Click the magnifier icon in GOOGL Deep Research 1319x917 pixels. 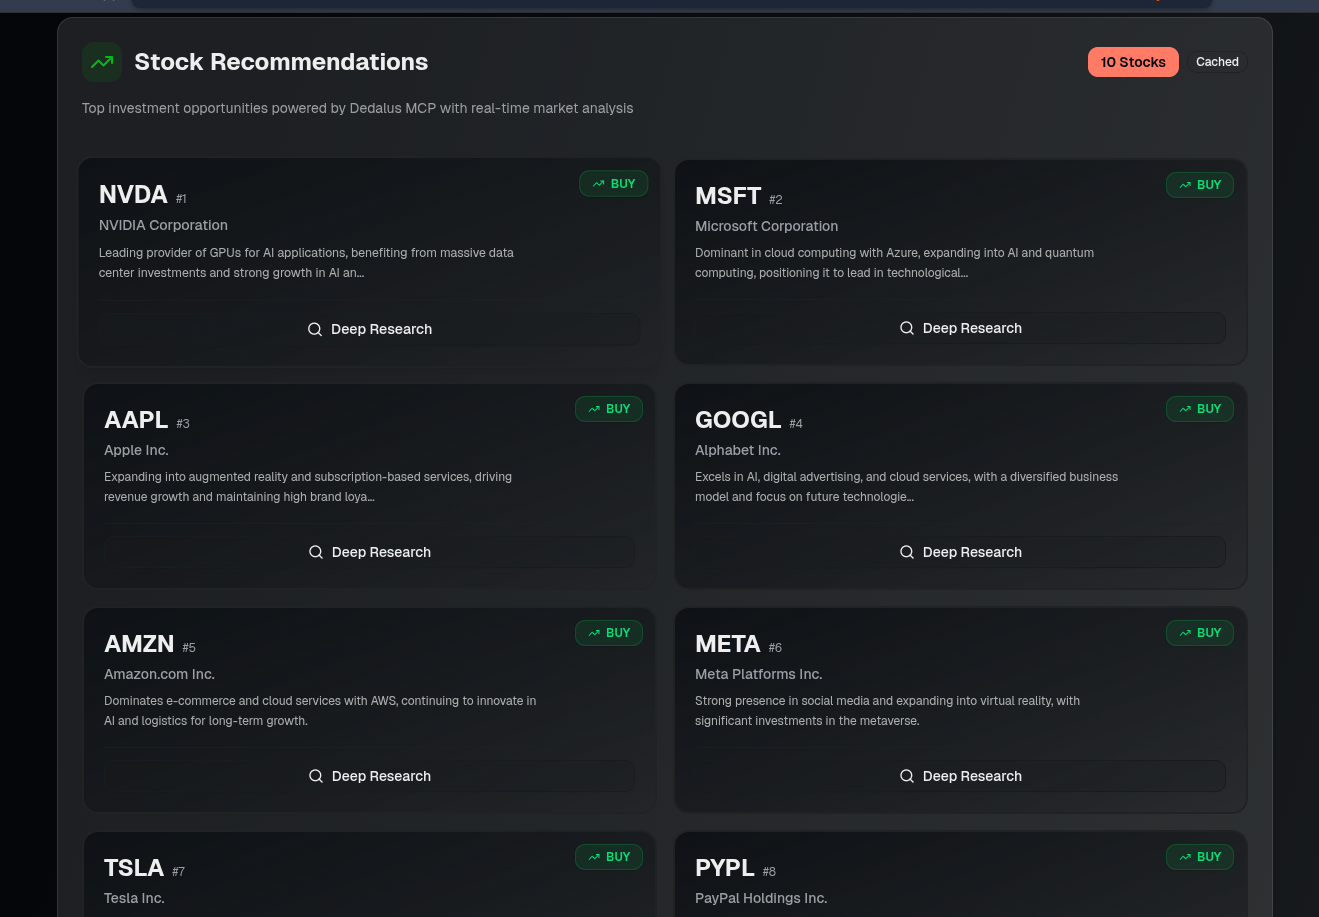pyautogui.click(x=907, y=552)
